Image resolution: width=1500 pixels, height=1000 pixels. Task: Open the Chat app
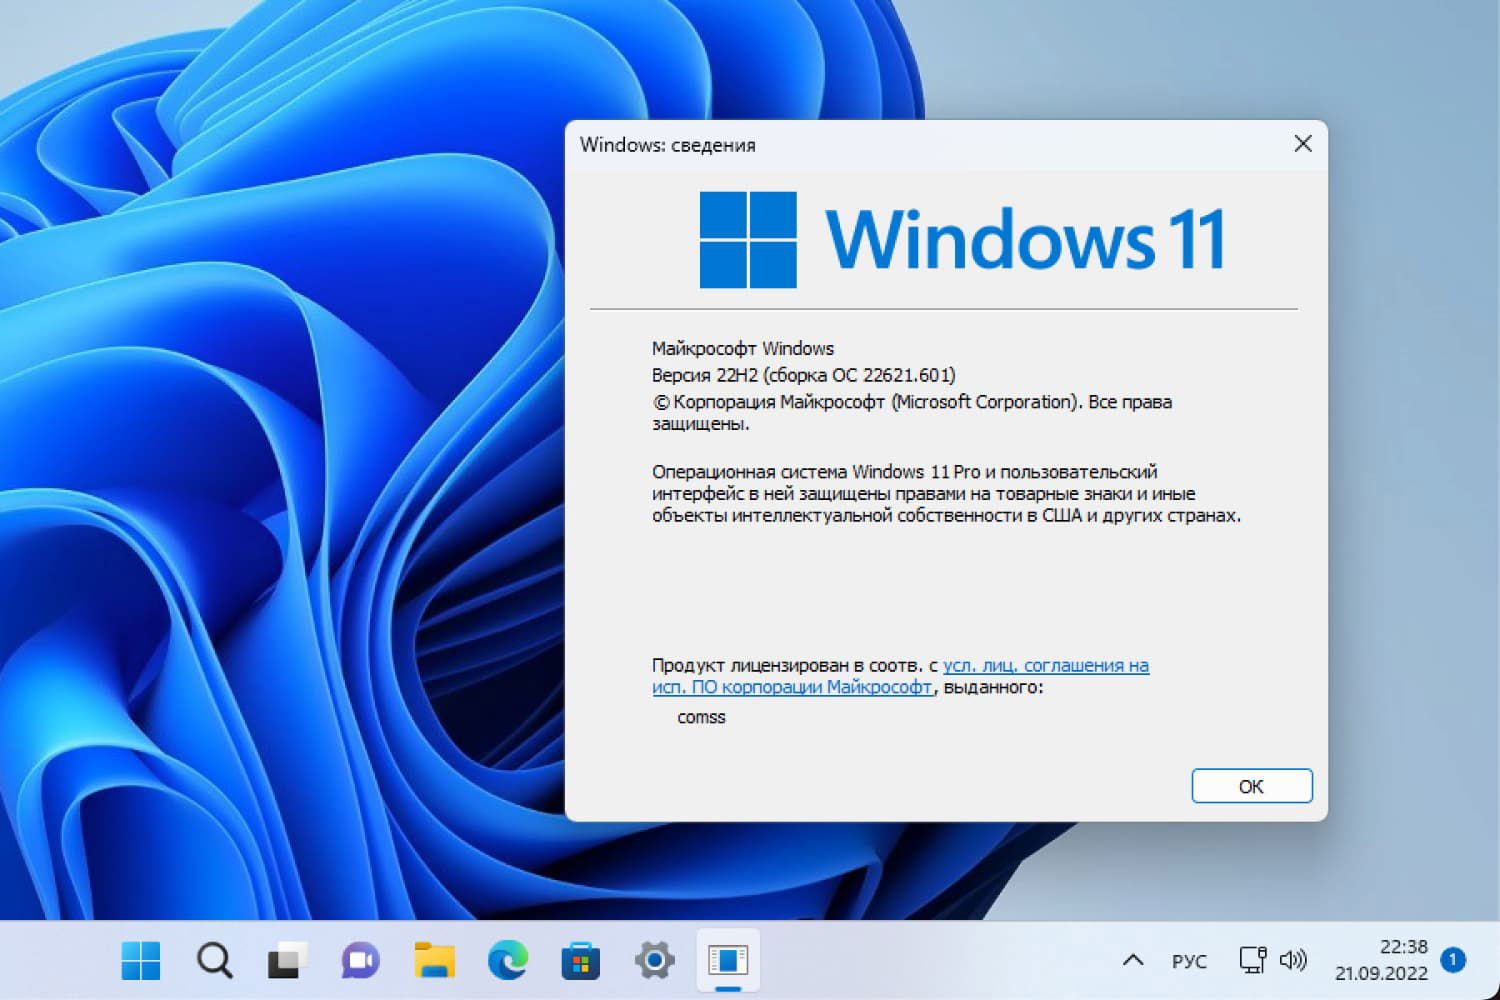(360, 960)
